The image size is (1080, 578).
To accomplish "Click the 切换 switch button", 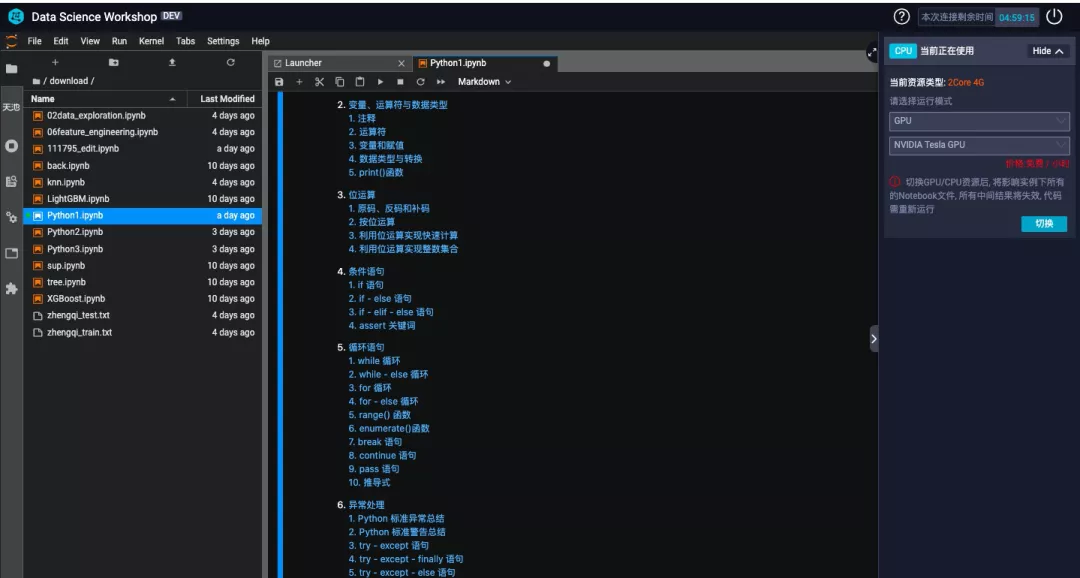I will pyautogui.click(x=1044, y=224).
